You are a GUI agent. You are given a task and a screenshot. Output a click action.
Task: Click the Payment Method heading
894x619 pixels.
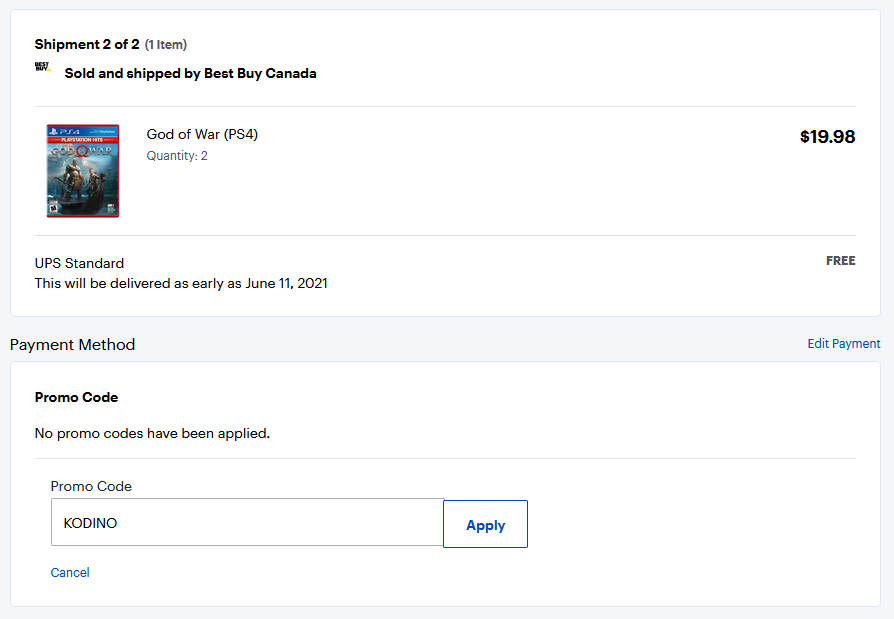pos(72,345)
